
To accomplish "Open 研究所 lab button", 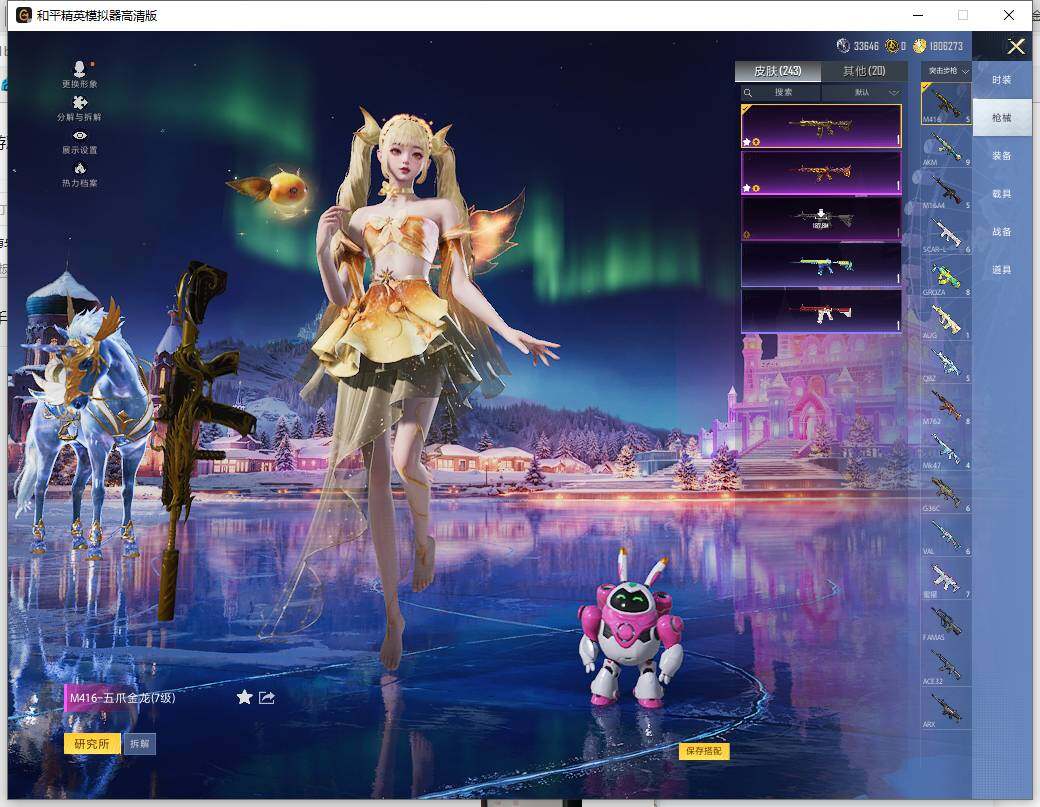I will point(92,743).
